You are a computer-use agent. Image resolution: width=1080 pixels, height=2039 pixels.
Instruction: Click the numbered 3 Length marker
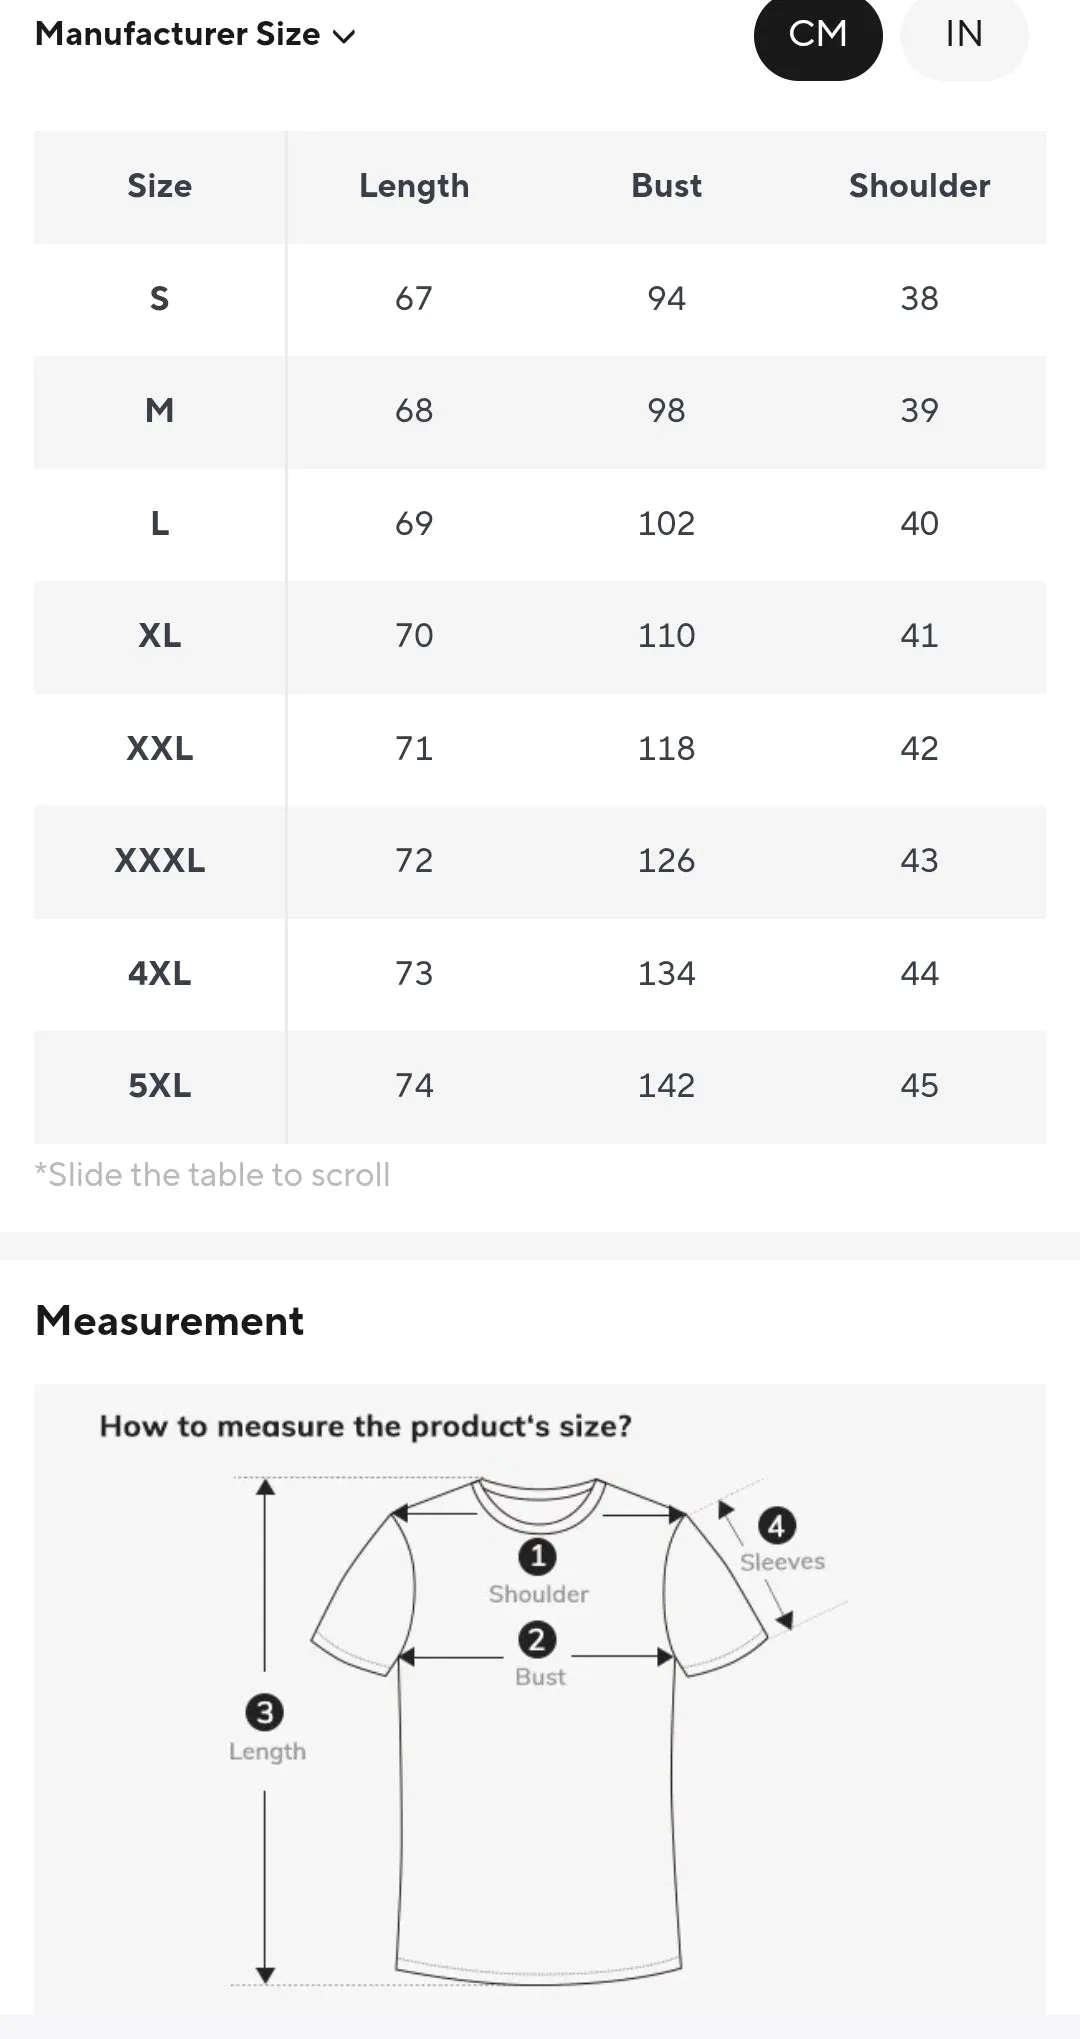265,1712
